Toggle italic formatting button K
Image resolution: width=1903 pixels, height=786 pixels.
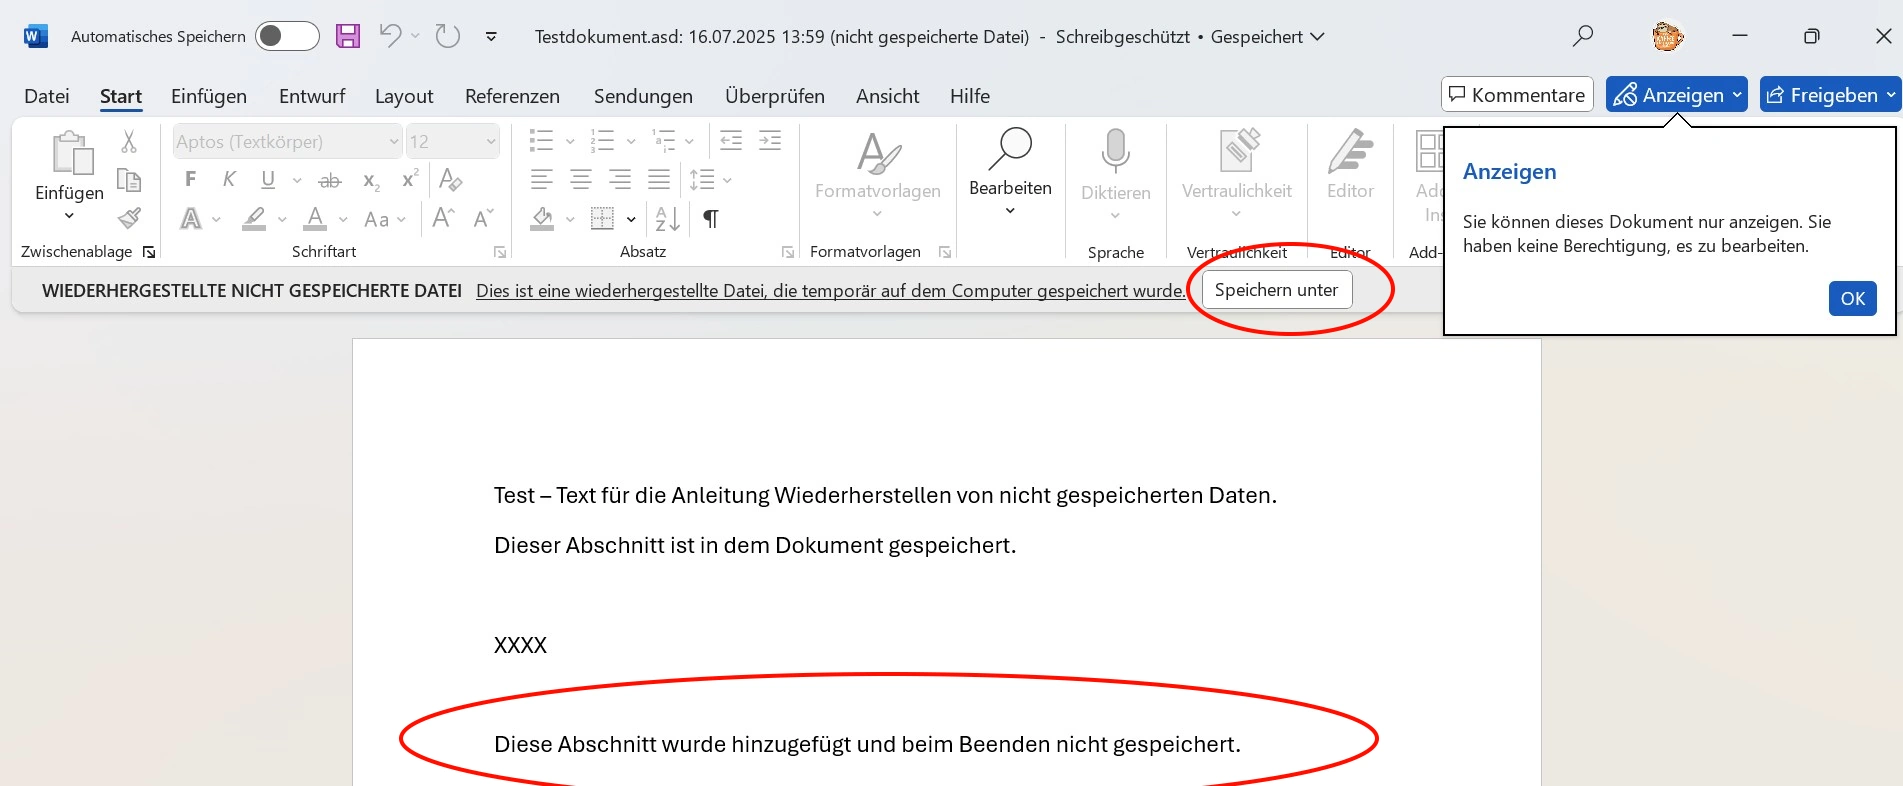point(229,180)
